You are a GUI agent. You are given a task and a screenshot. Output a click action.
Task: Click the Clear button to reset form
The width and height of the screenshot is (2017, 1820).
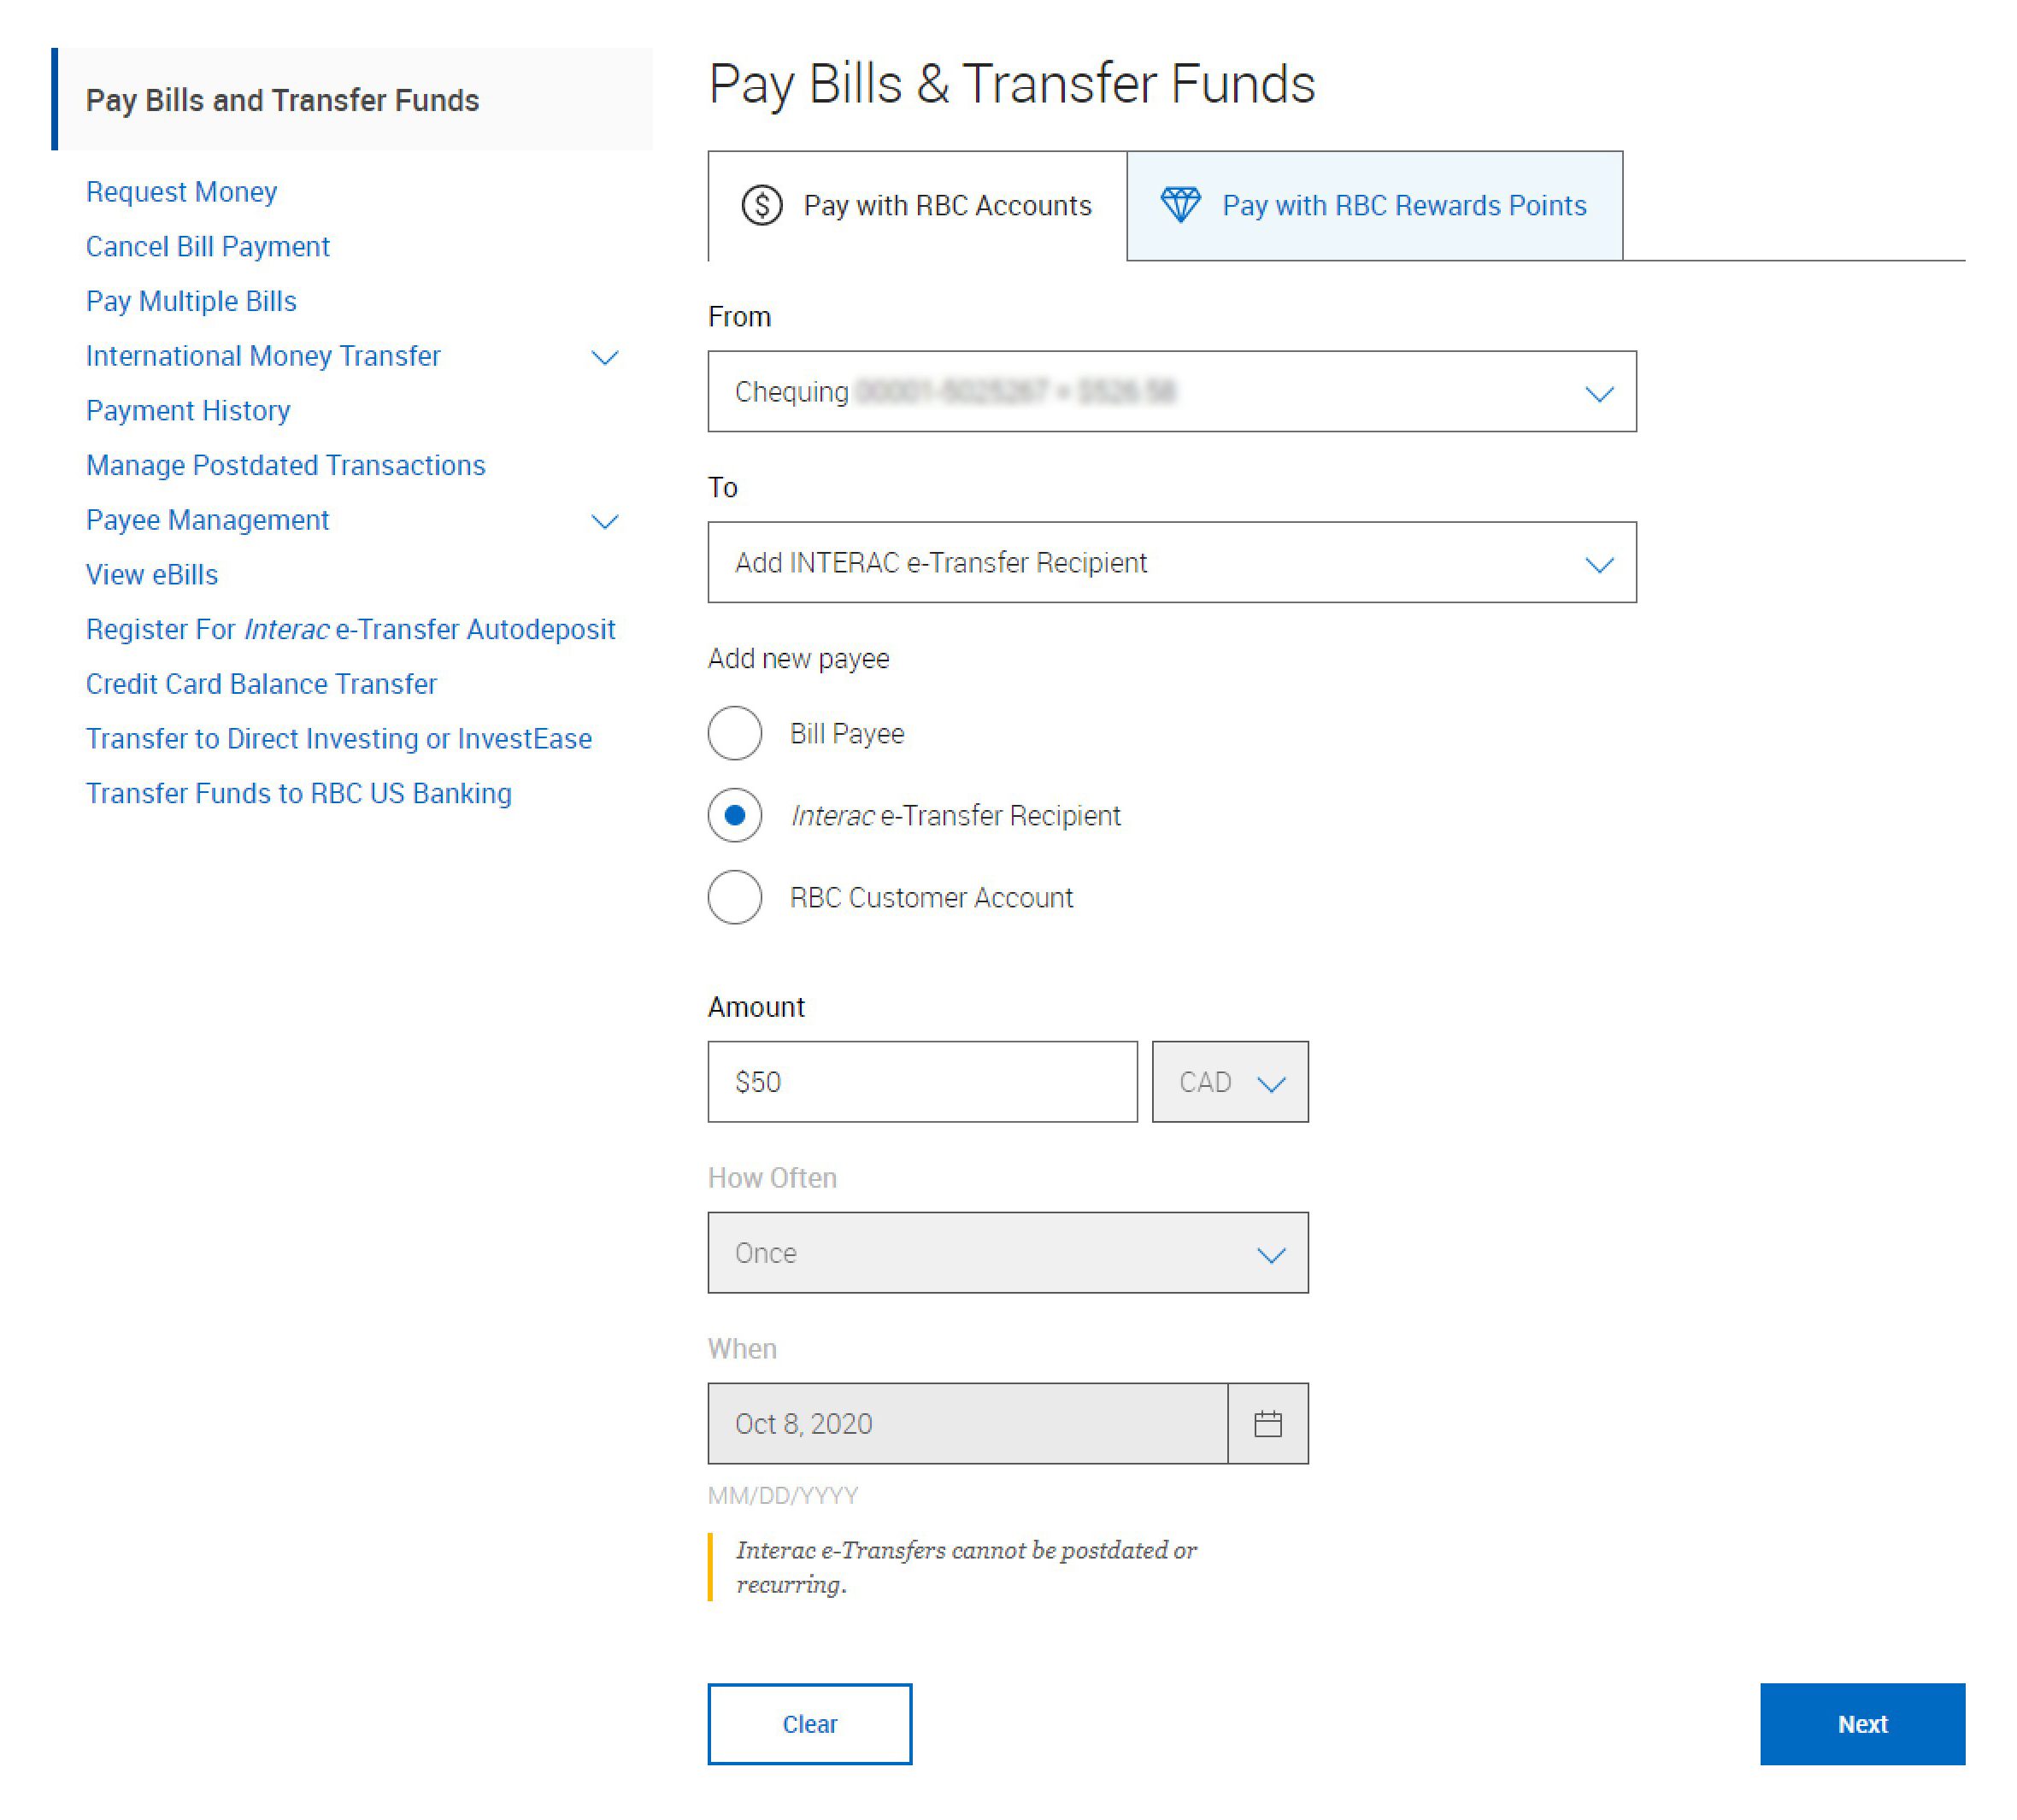(810, 1723)
